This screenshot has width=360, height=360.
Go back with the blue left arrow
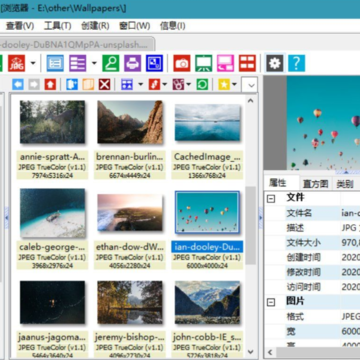pos(18,84)
